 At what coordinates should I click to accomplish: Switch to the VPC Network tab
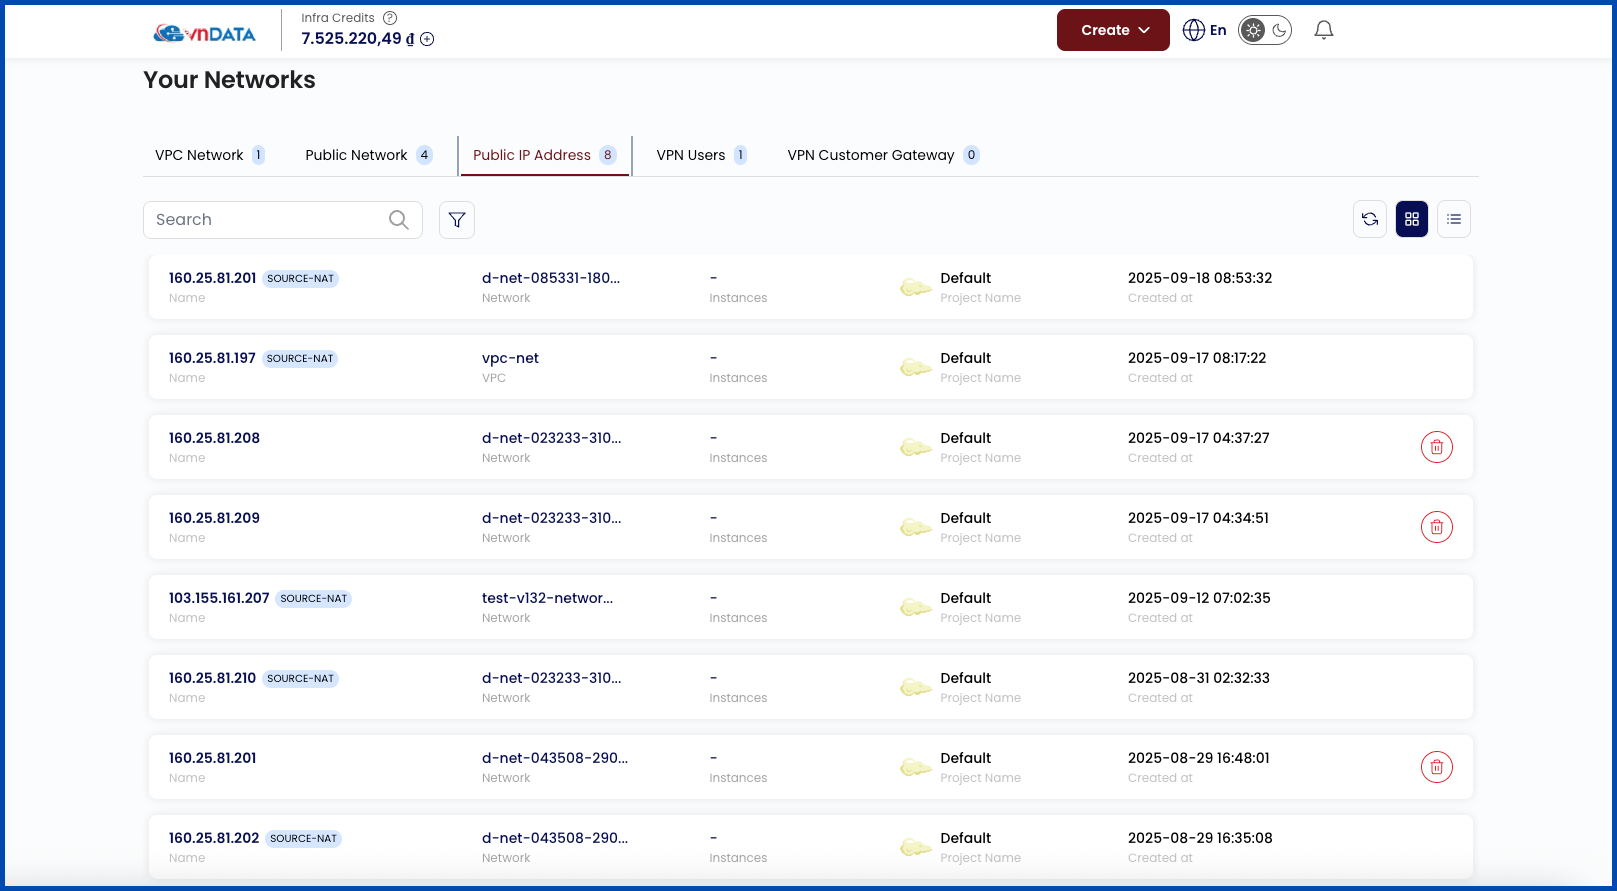pos(210,155)
